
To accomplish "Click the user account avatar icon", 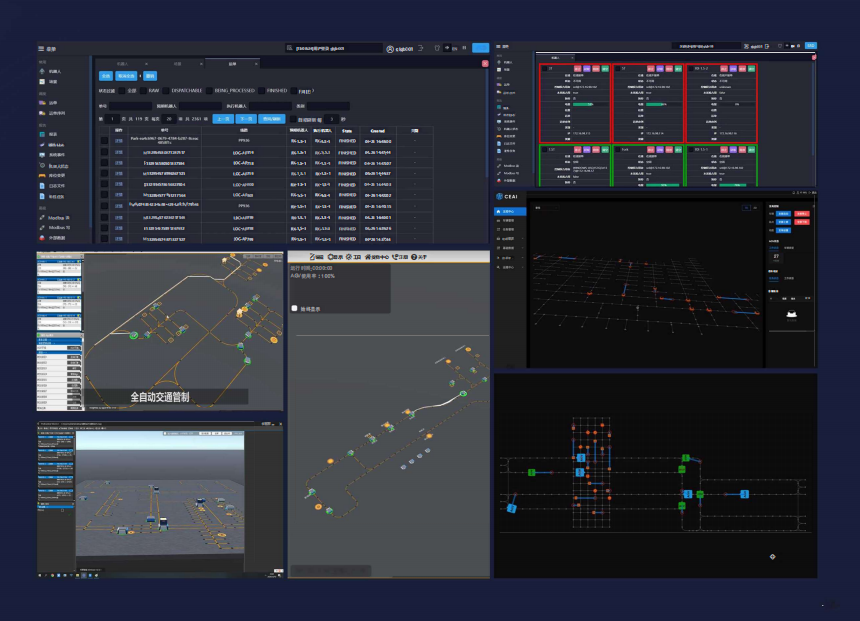I will tap(392, 48).
